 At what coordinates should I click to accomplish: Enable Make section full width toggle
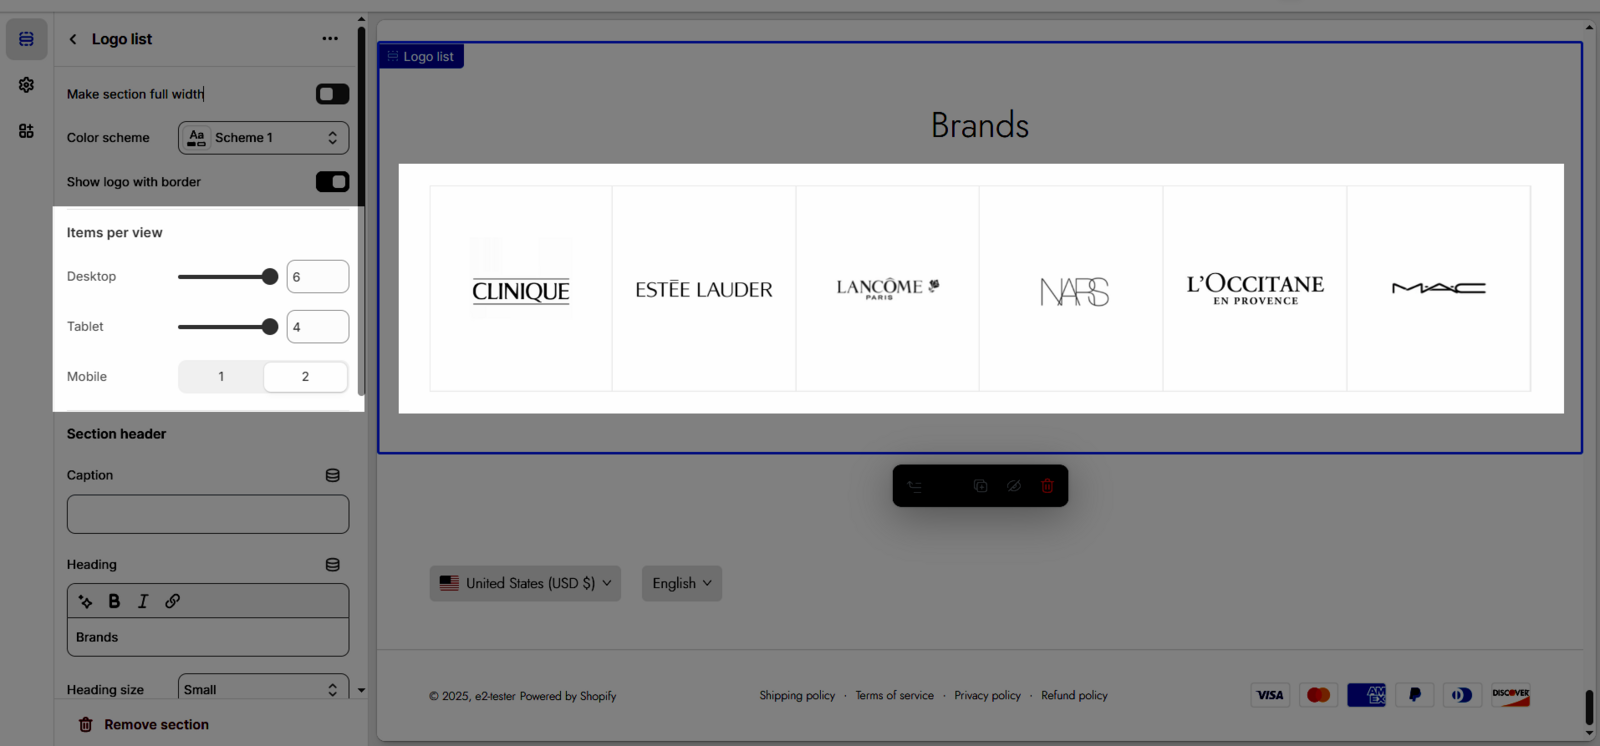[x=332, y=94]
